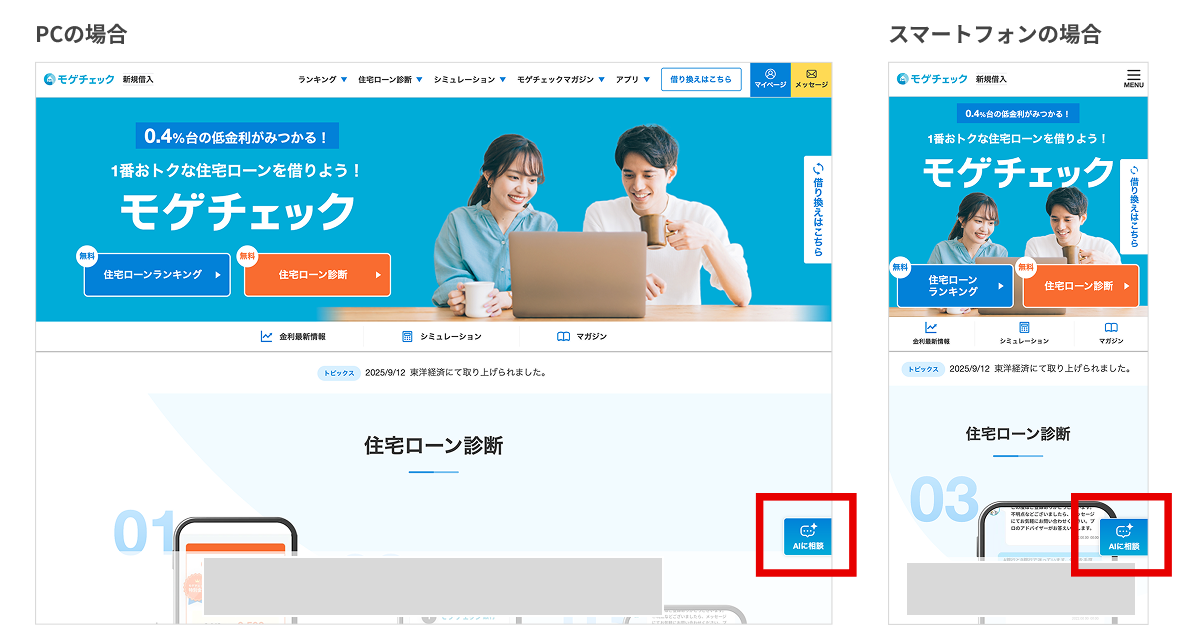Click the orange 住宅ローン診断 button
The image size is (1200, 630).
316,274
